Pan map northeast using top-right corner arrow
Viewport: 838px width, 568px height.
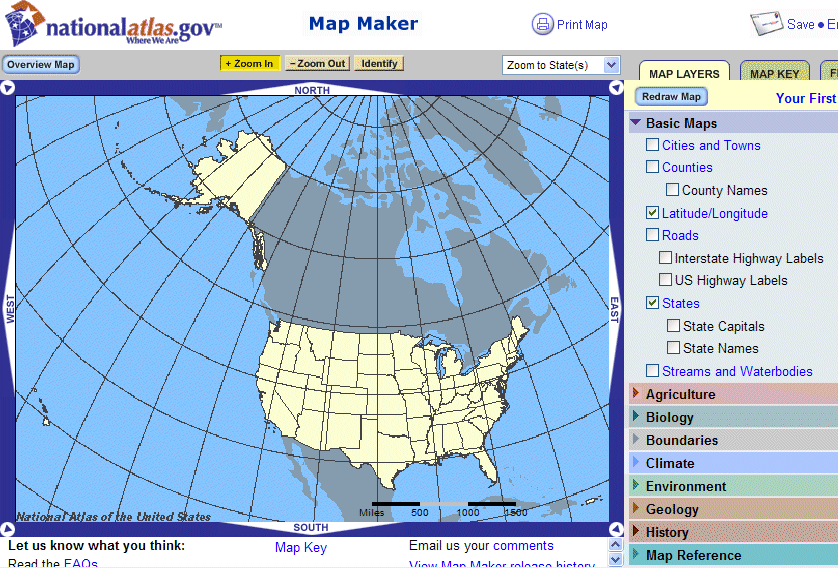point(616,88)
